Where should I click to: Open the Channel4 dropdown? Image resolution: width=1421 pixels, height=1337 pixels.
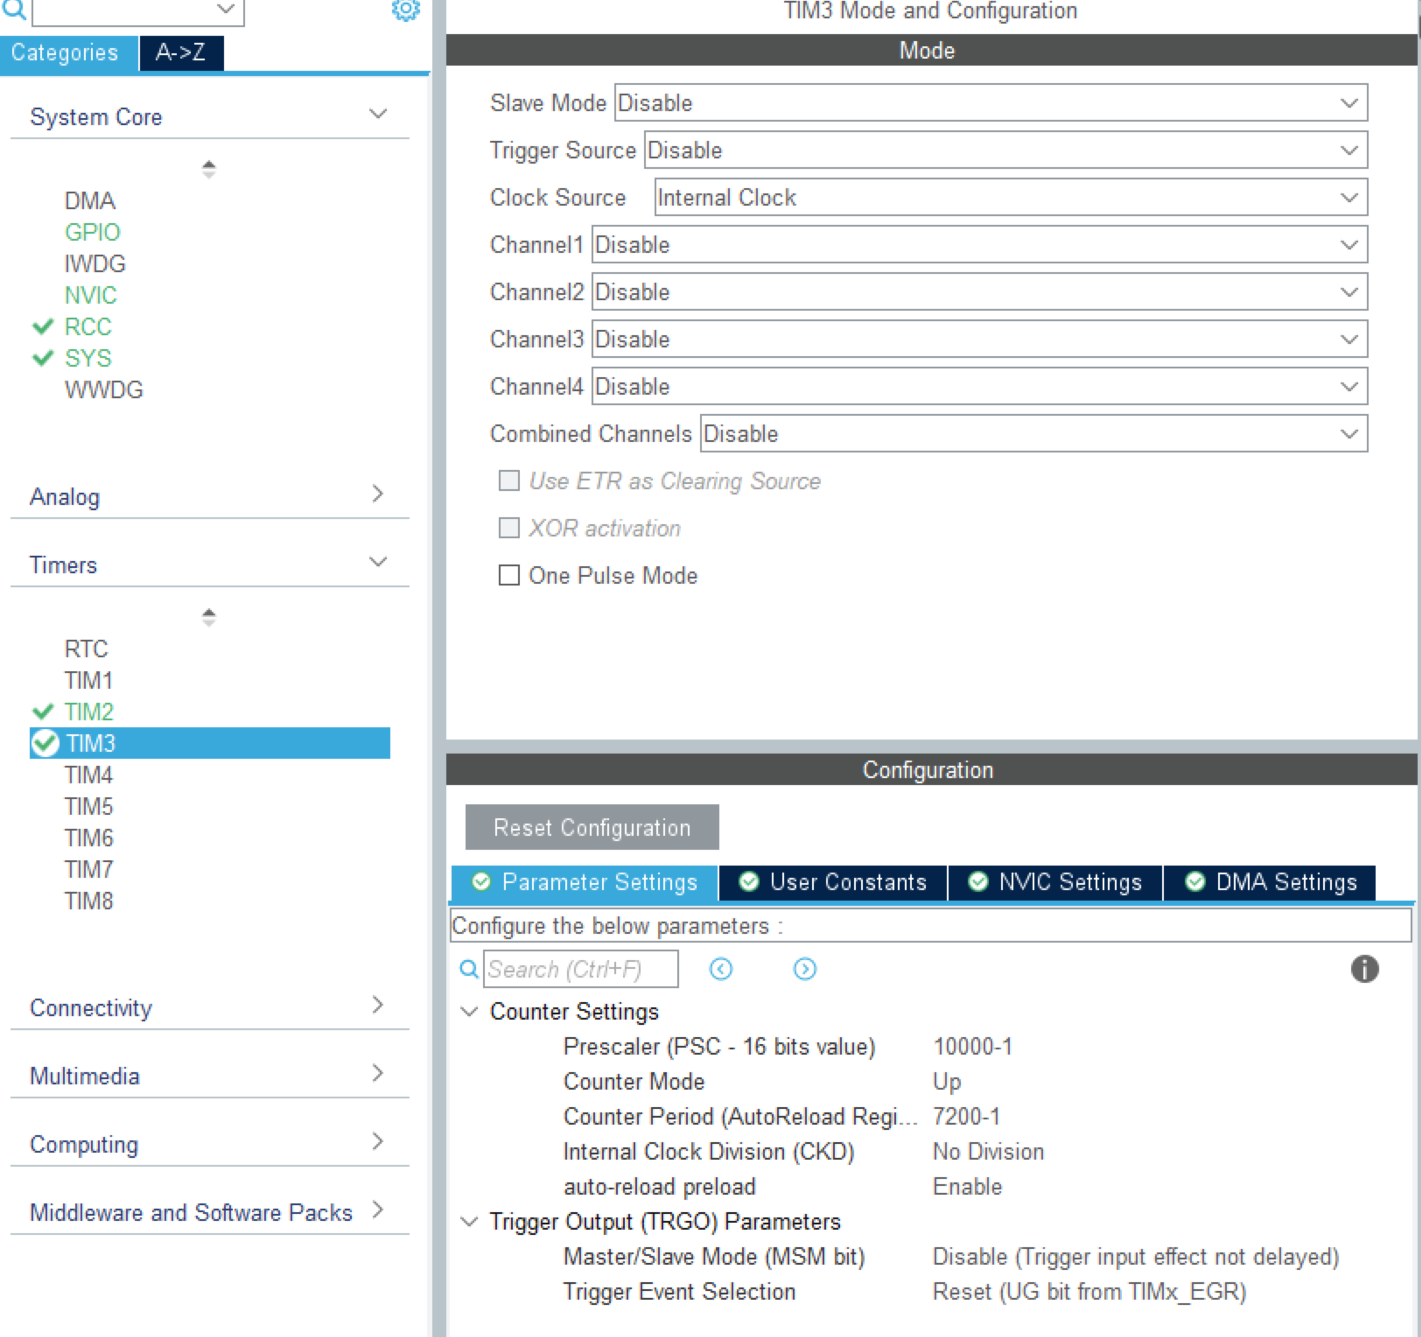coord(980,386)
